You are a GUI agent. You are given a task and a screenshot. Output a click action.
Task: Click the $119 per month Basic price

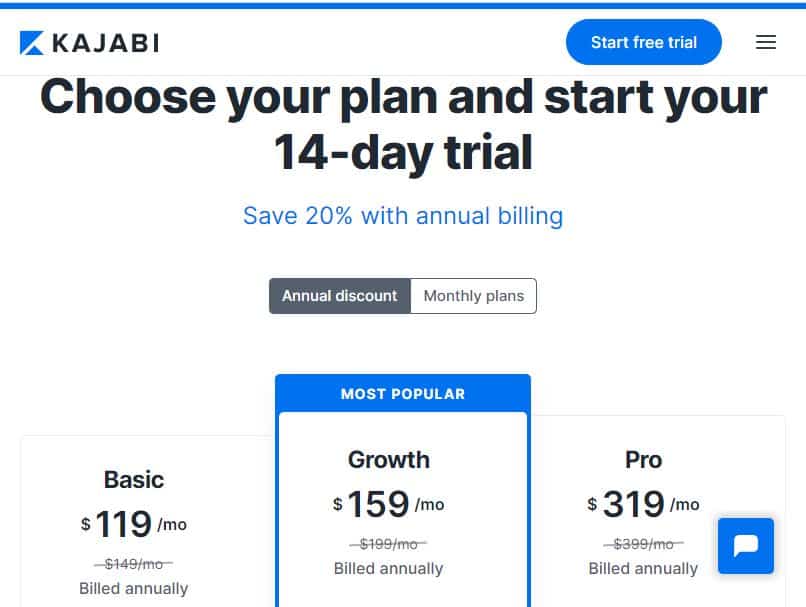[x=134, y=524]
